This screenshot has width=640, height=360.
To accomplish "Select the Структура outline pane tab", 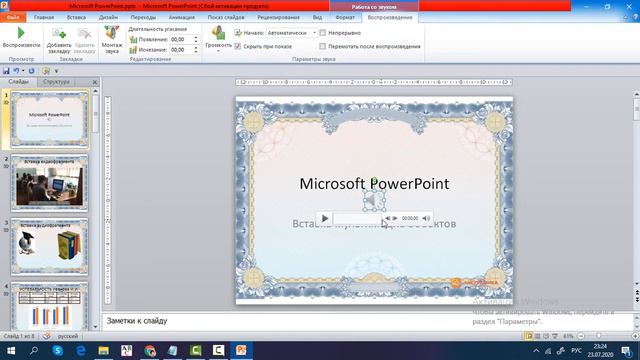I will [56, 82].
